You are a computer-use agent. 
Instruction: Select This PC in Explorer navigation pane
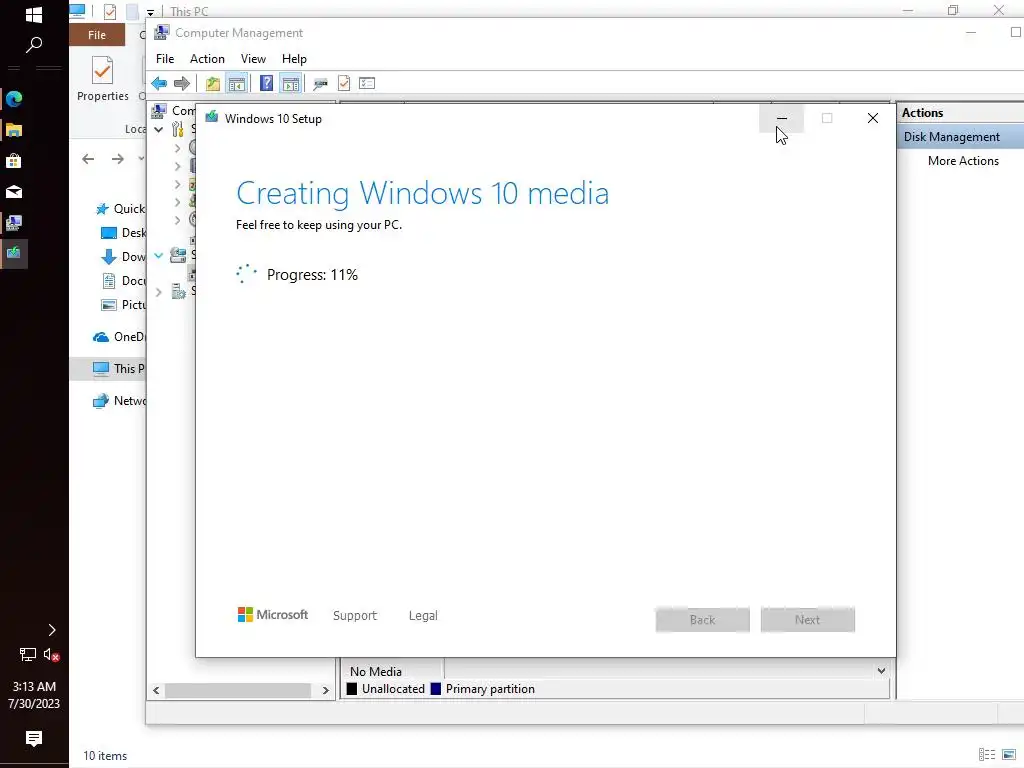pyautogui.click(x=108, y=368)
